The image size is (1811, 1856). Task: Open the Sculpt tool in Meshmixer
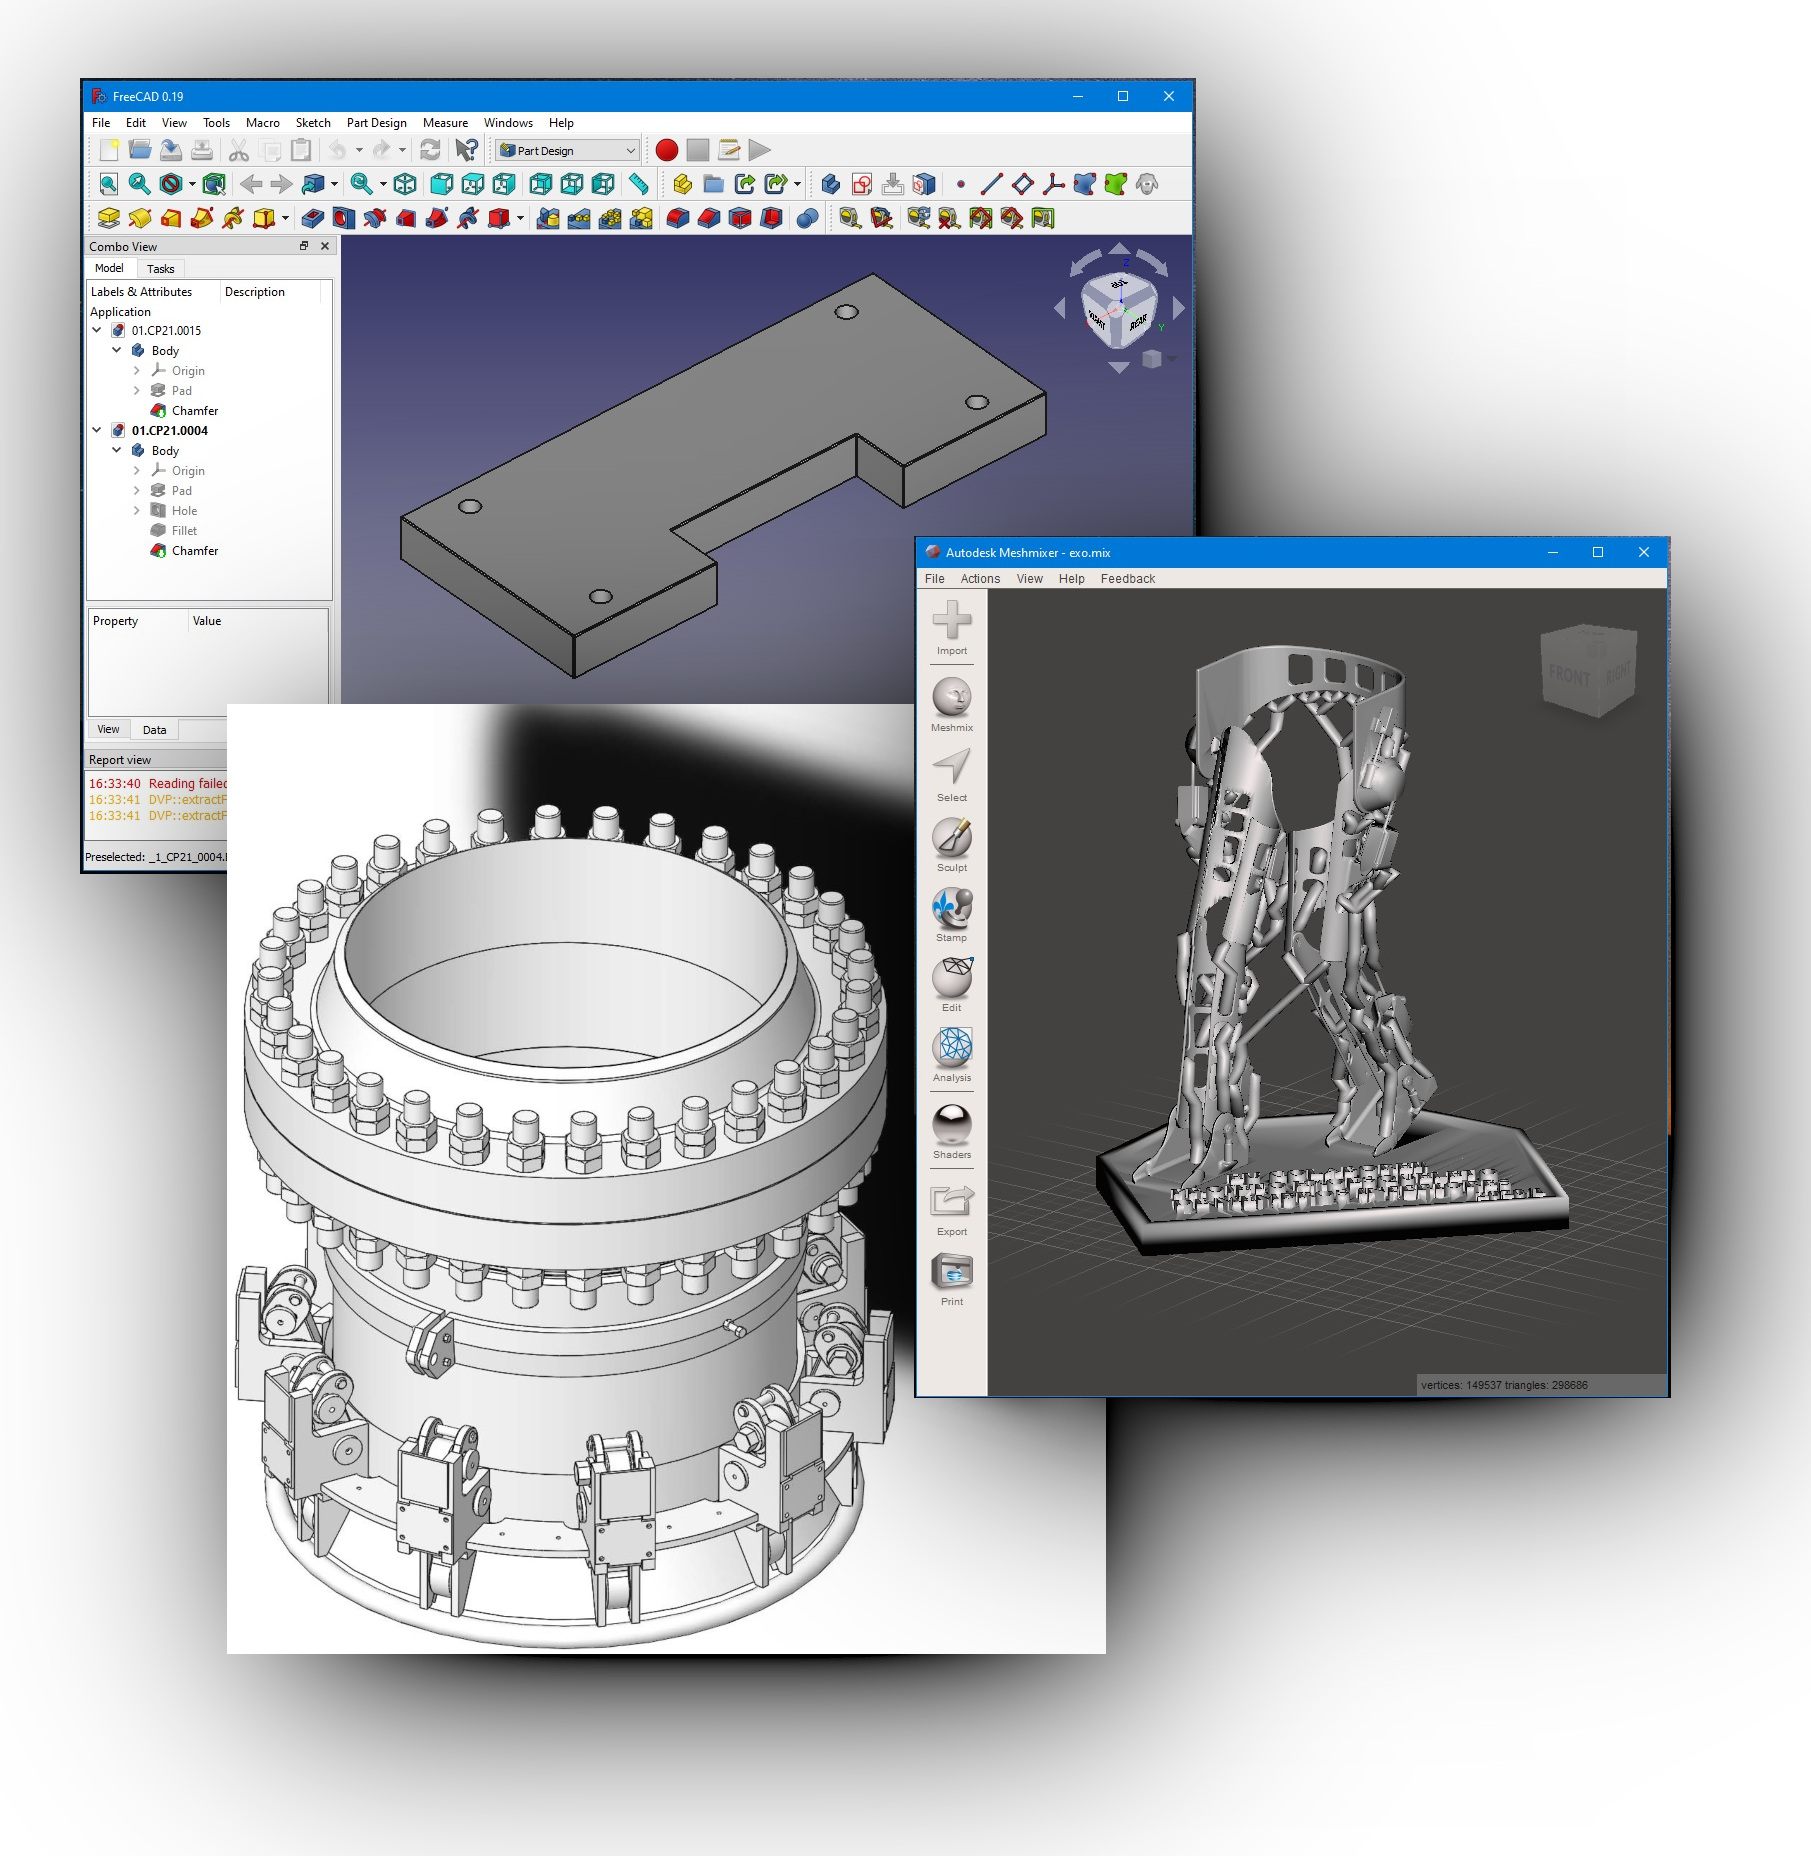(x=951, y=839)
